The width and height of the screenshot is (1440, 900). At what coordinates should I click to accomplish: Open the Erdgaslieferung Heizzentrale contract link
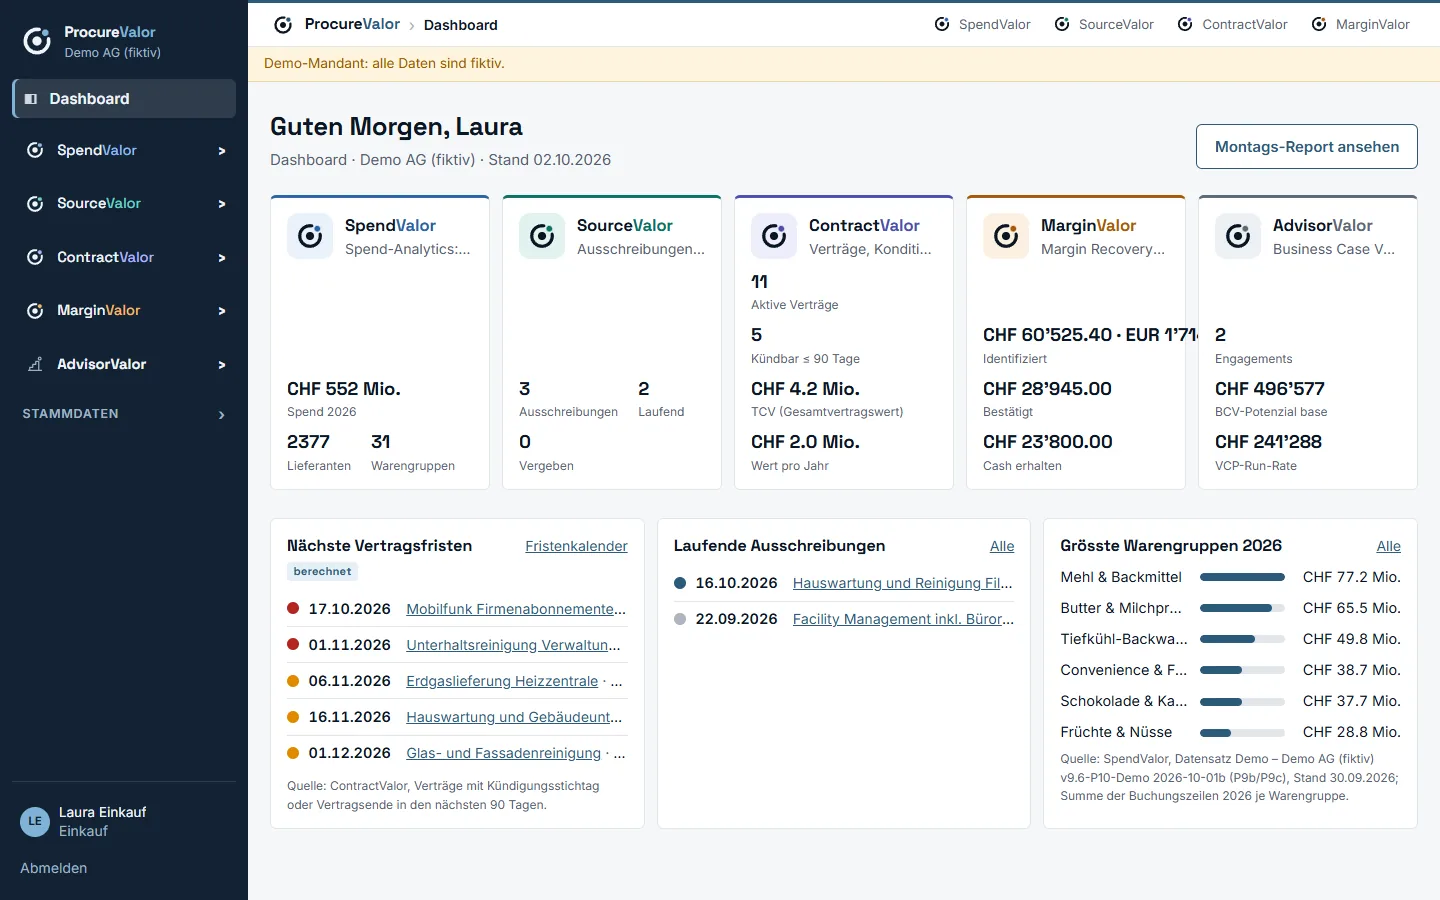click(x=502, y=681)
